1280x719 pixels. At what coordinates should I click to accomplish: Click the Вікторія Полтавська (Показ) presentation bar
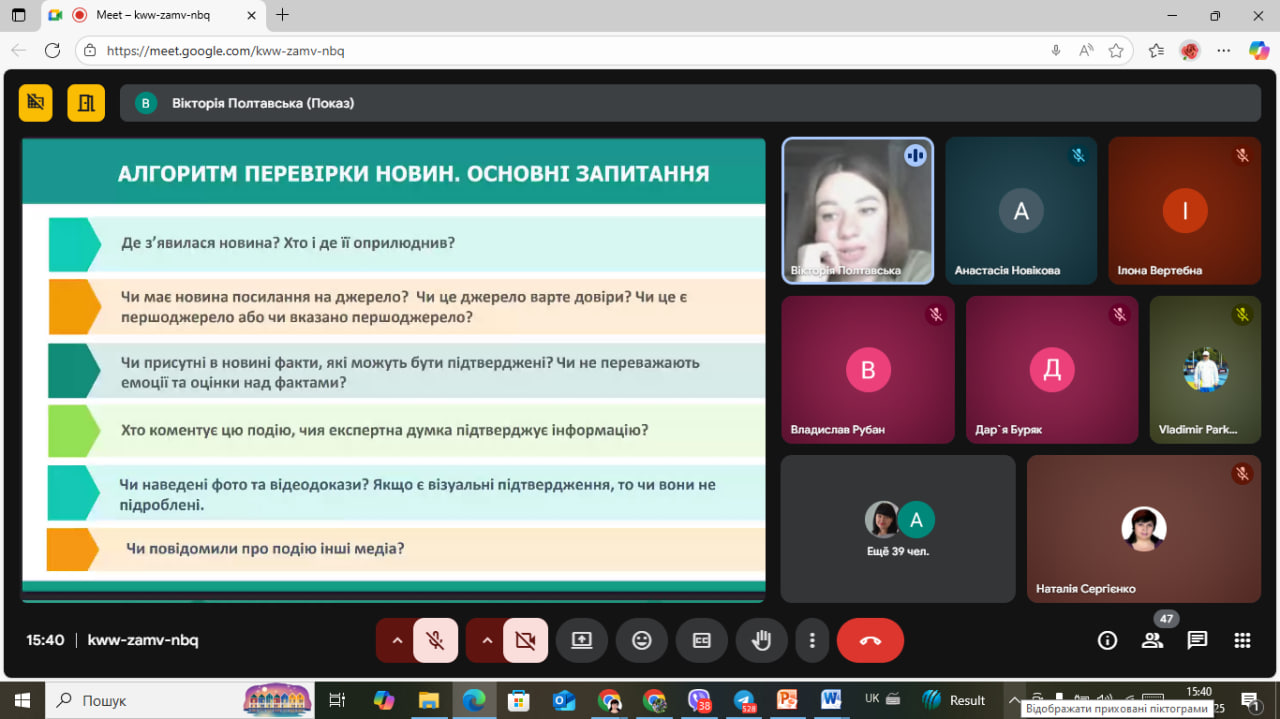pos(690,103)
